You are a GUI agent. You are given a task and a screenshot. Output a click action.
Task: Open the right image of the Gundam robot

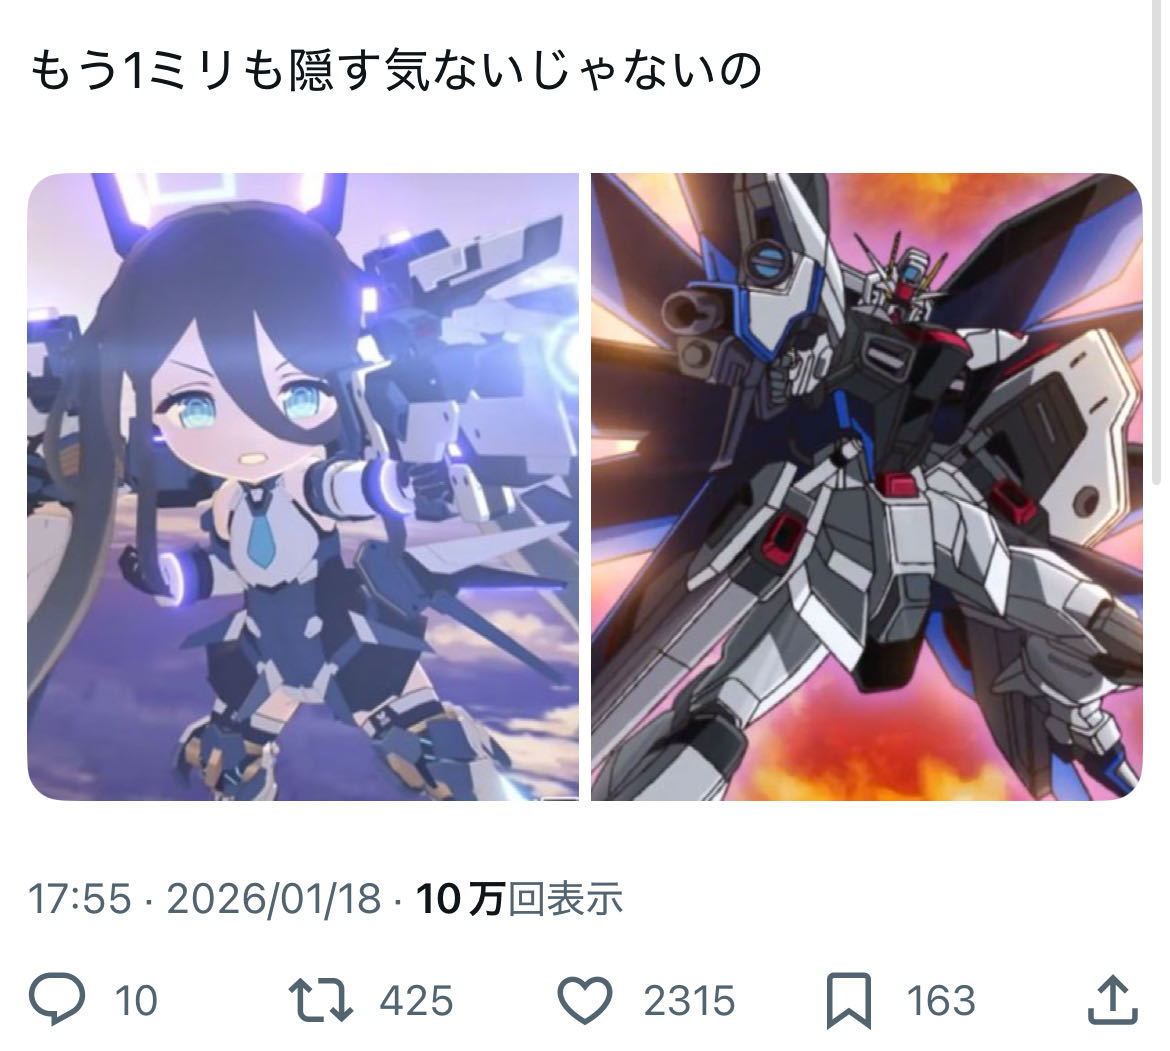pyautogui.click(x=866, y=486)
